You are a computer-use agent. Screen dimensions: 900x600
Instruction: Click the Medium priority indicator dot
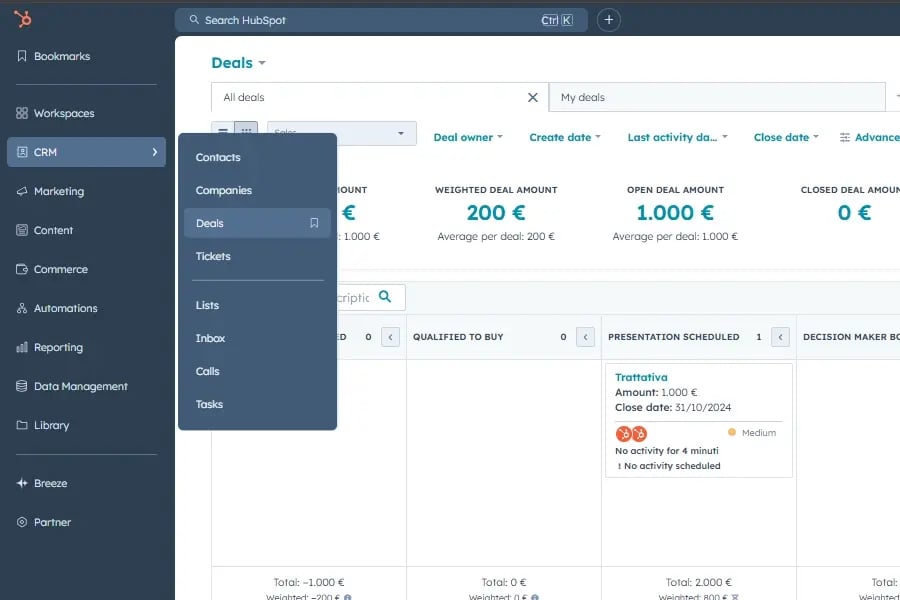(732, 432)
